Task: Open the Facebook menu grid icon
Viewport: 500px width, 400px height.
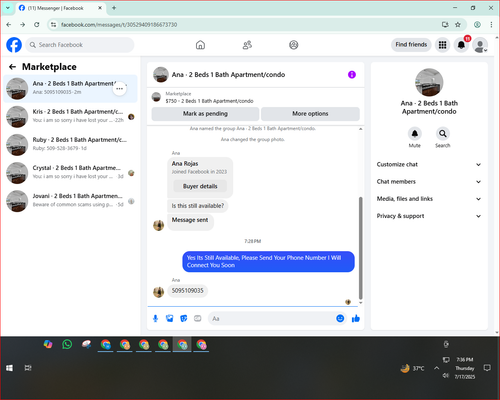Action: pos(442,45)
